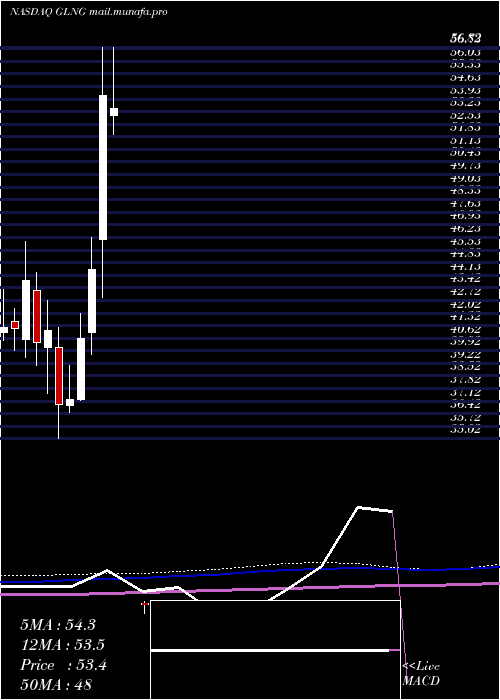Click the 42.02 price axis label
Viewport: 500px width, 700px height.
465,304
